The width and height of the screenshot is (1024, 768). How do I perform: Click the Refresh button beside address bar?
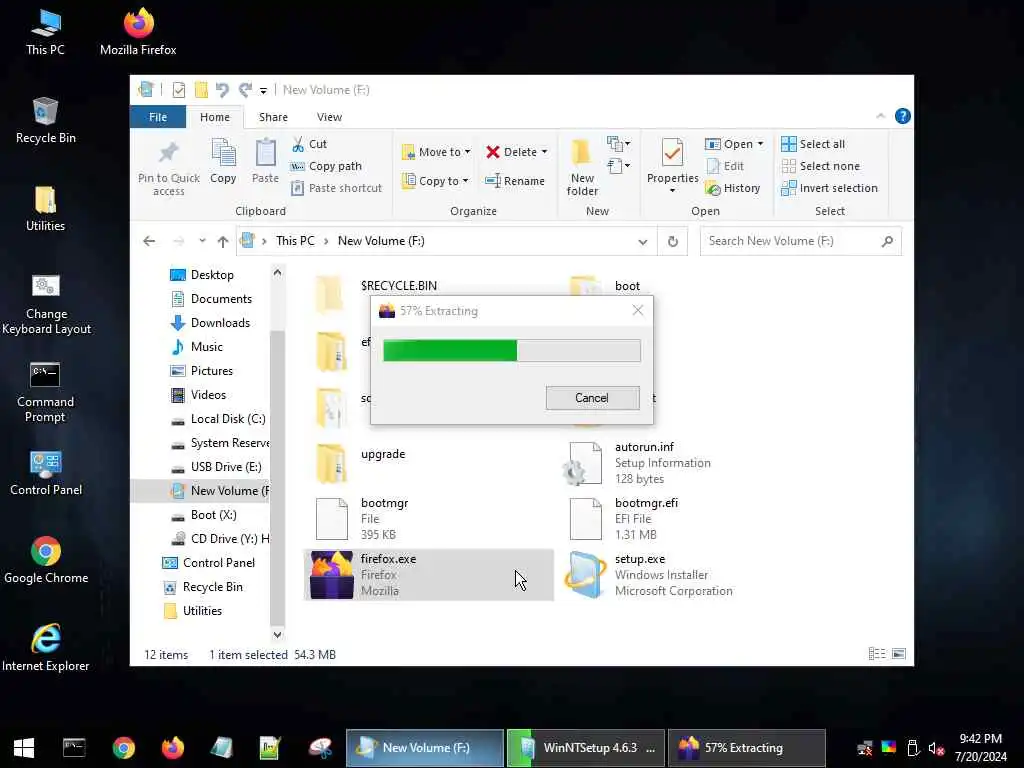tap(673, 242)
